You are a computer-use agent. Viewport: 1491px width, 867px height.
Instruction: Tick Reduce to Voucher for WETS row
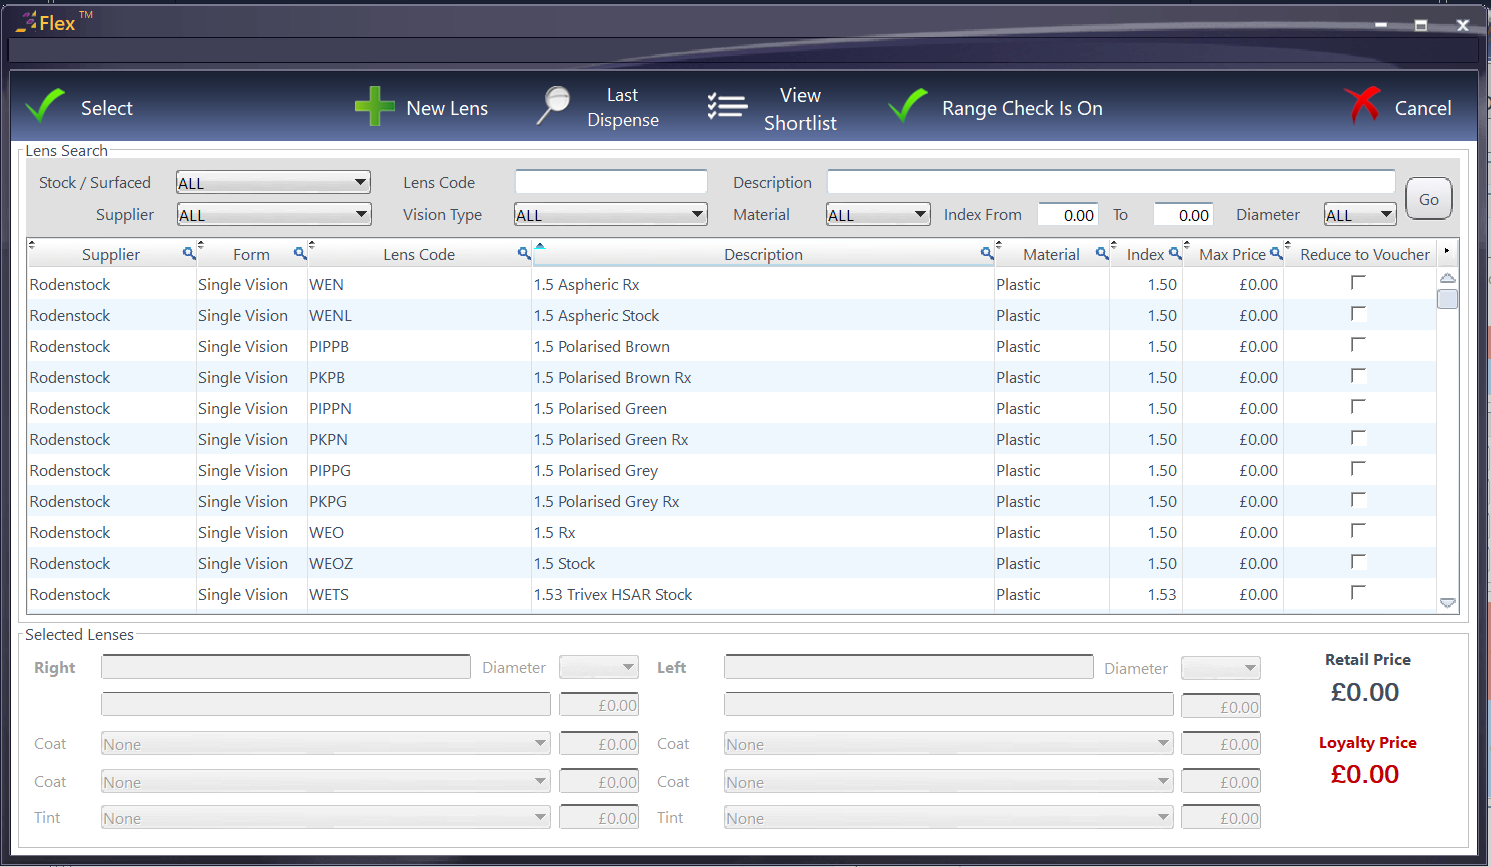(x=1358, y=593)
